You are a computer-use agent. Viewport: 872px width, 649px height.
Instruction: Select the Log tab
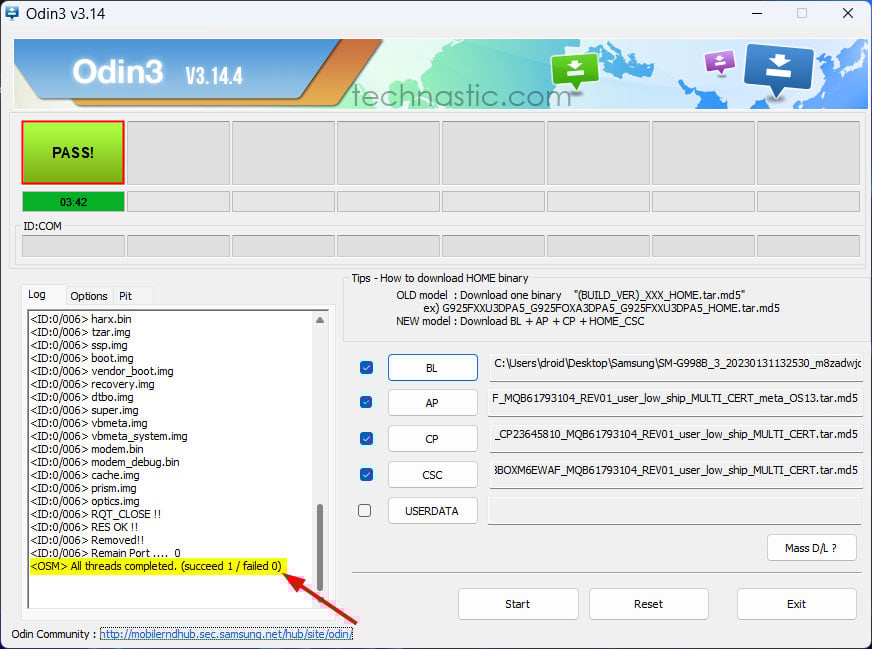(x=37, y=295)
